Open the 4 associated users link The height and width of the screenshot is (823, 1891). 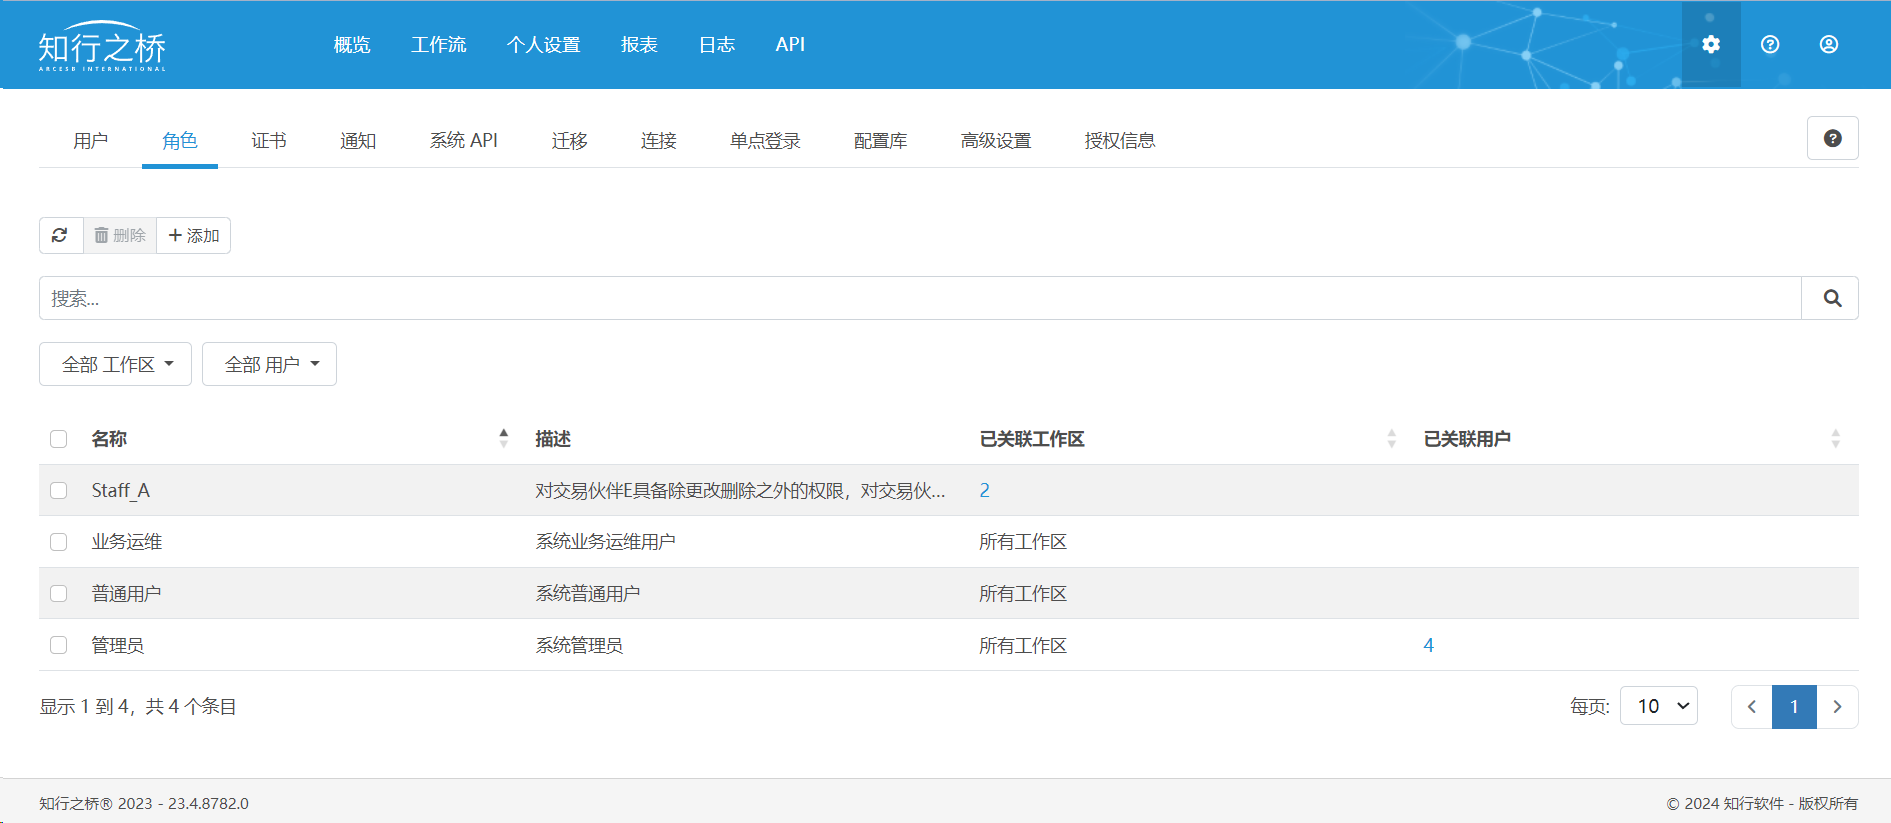coord(1428,645)
